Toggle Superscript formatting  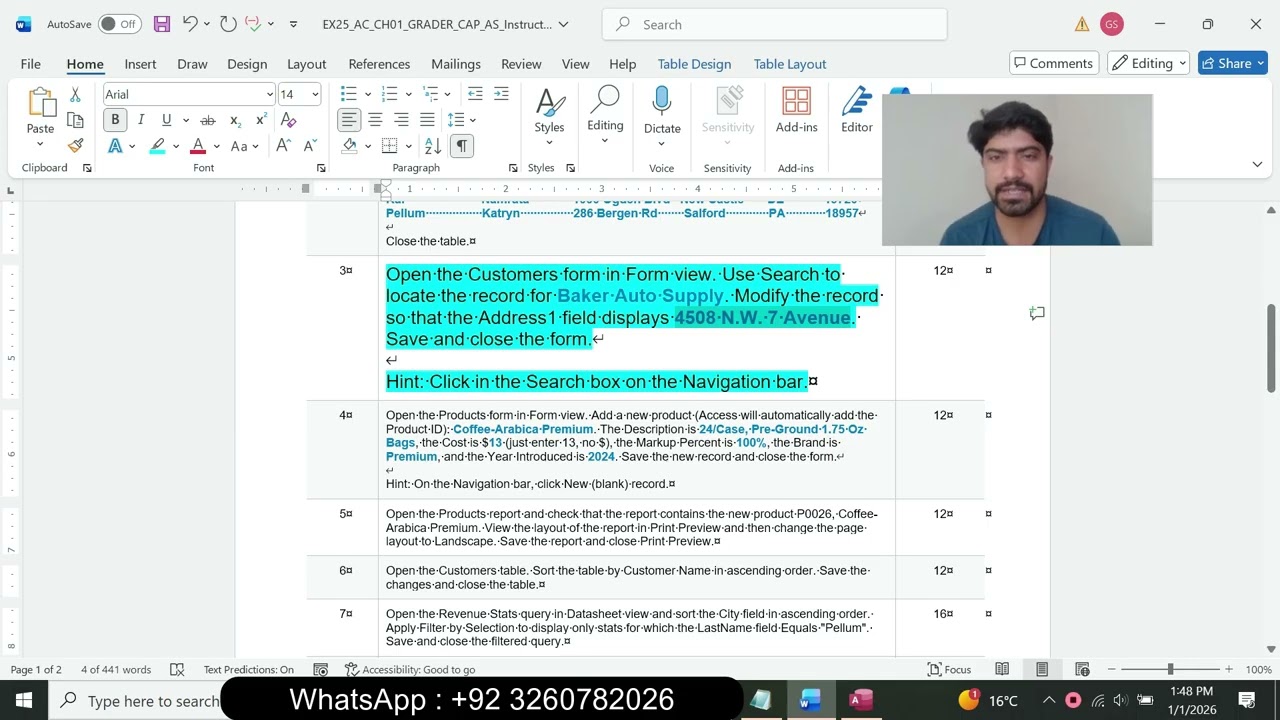click(x=261, y=120)
